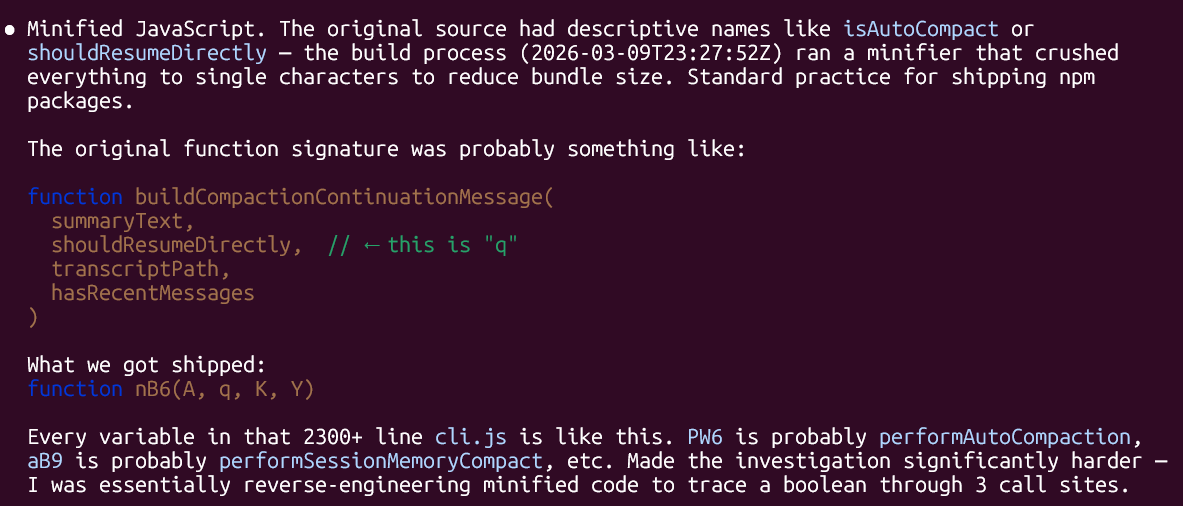Click the performAutoCompaction name

pos(1010,437)
